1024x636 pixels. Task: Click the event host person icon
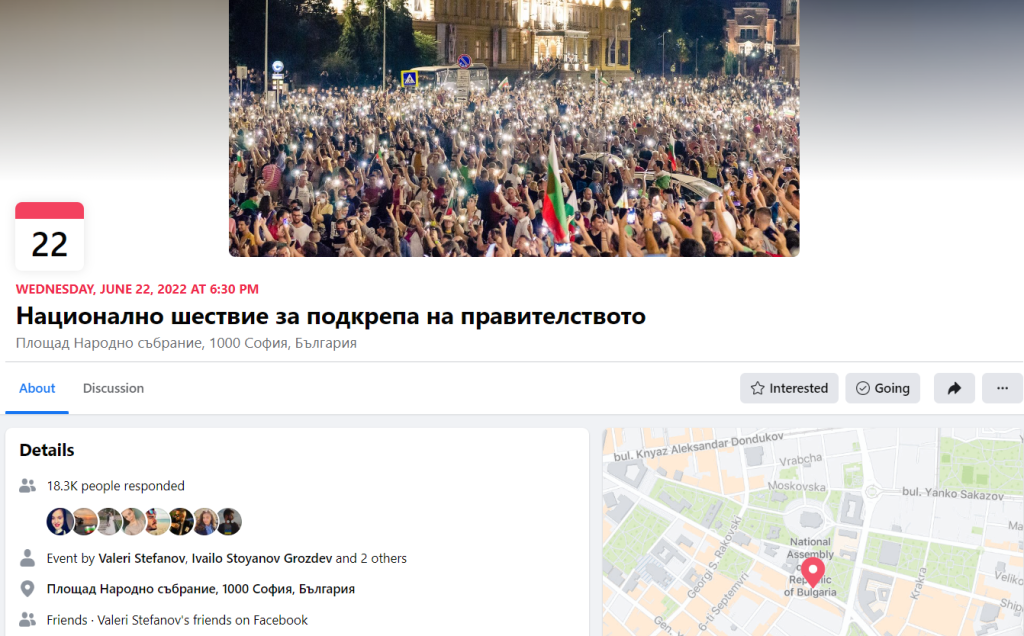(27, 558)
